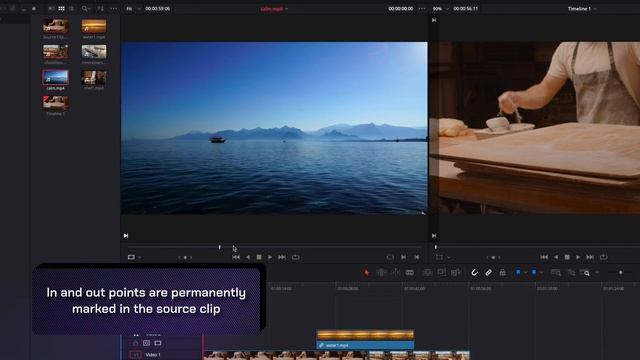The height and width of the screenshot is (360, 640).
Task: Go to last frame in source viewer
Action: pyautogui.click(x=282, y=257)
